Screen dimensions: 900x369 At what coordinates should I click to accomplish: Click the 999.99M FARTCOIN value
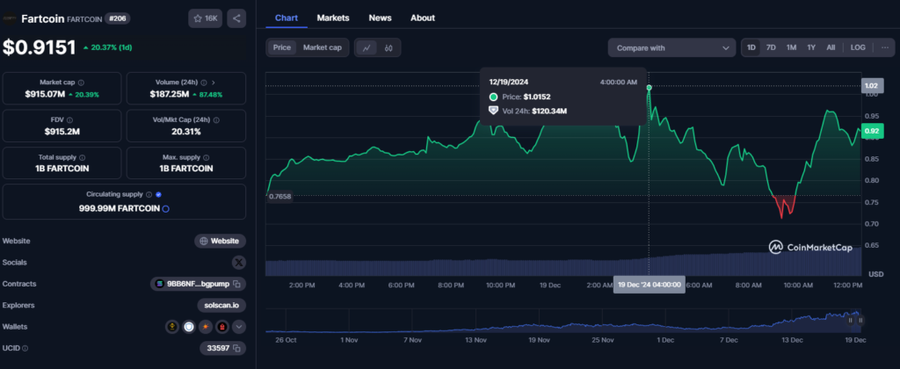click(119, 209)
